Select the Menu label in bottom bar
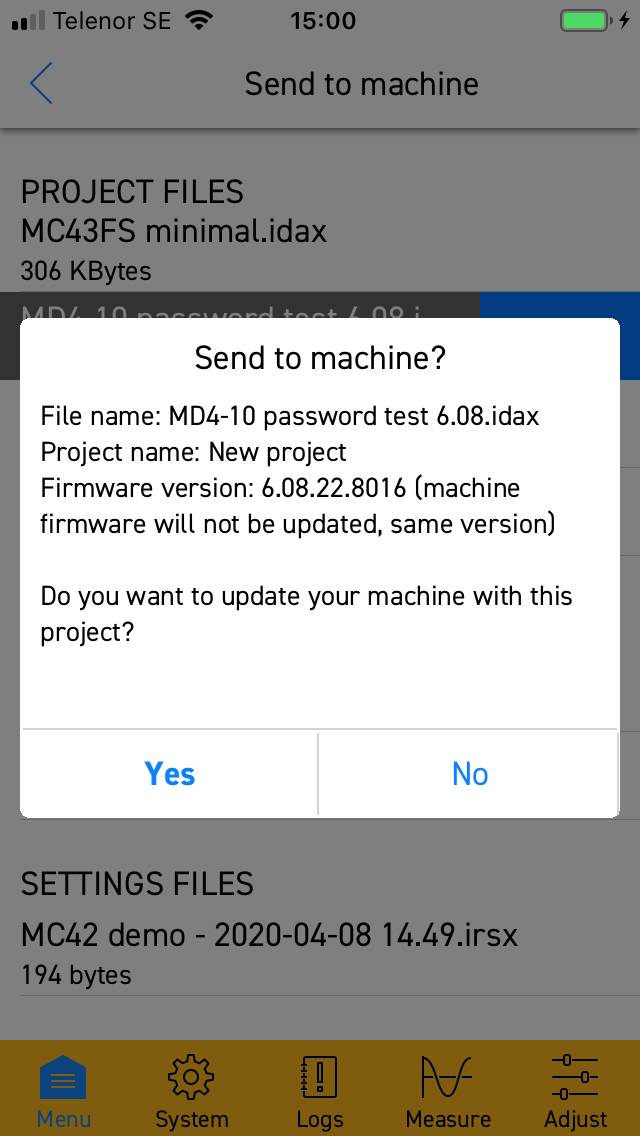This screenshot has height=1136, width=640. click(64, 1119)
